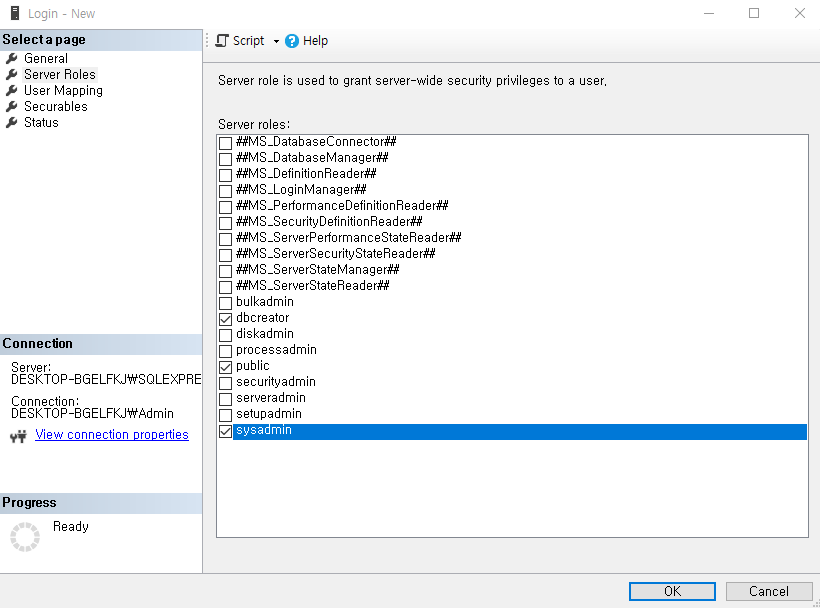Screen dimensions: 820x608
Task: Check the serveradmin role checkbox
Action: (x=225, y=399)
